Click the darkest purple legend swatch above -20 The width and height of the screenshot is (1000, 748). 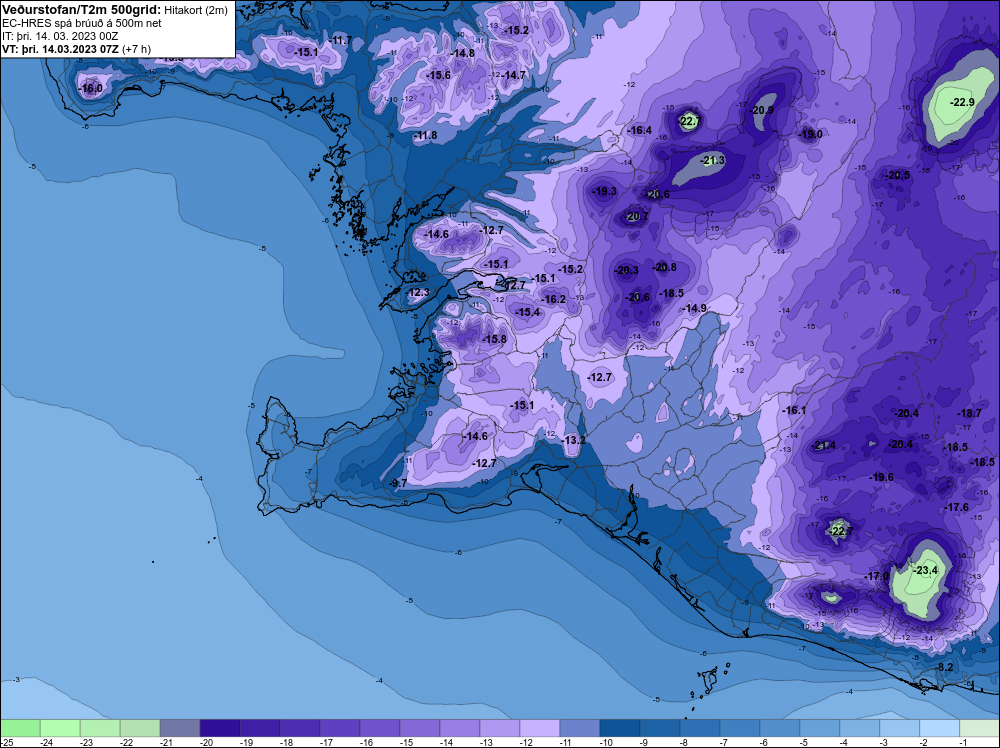pos(220,728)
